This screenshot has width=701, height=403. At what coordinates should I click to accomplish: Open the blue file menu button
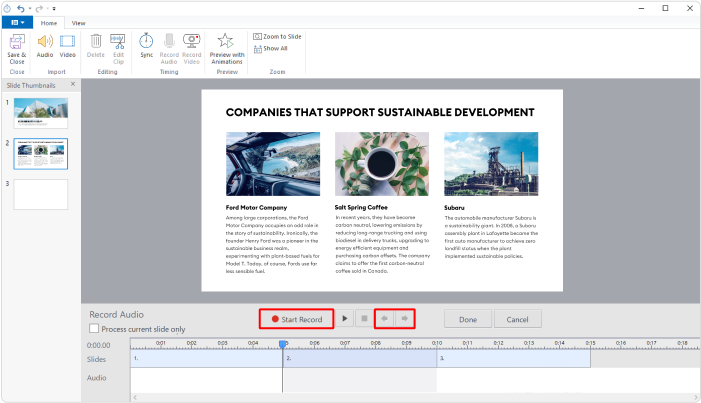17,22
